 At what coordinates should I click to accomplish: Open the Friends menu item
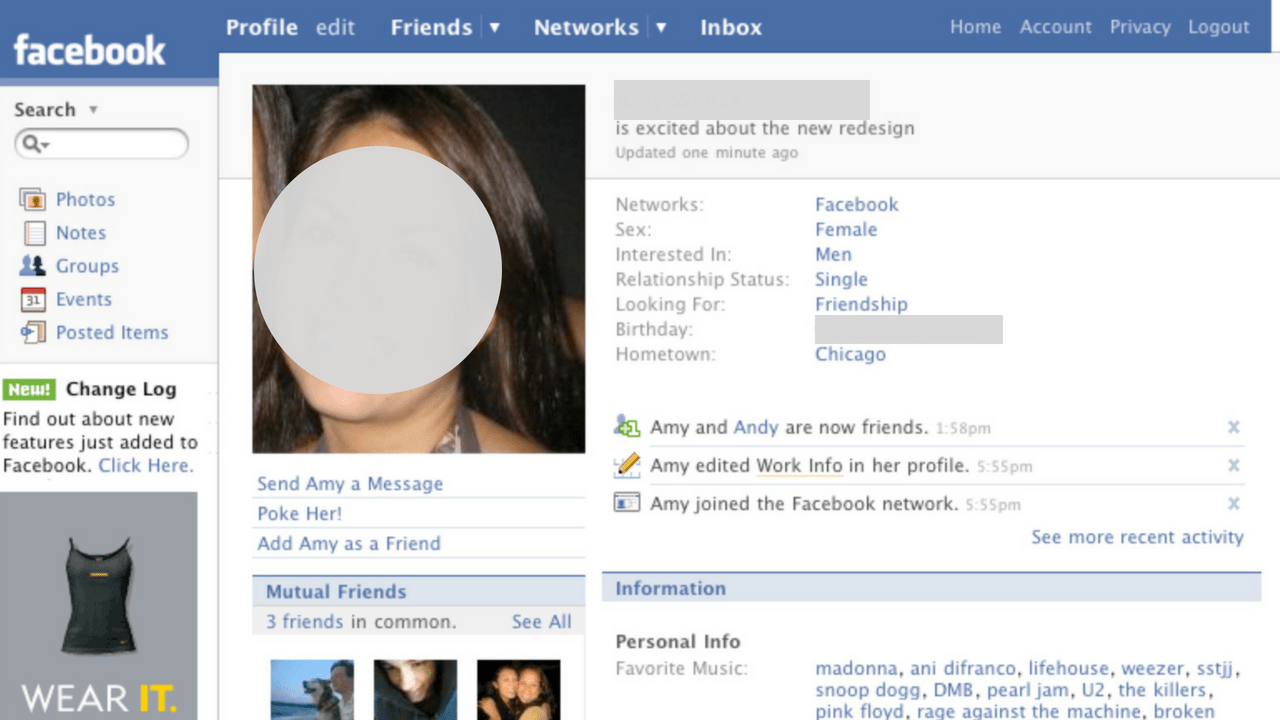click(431, 27)
